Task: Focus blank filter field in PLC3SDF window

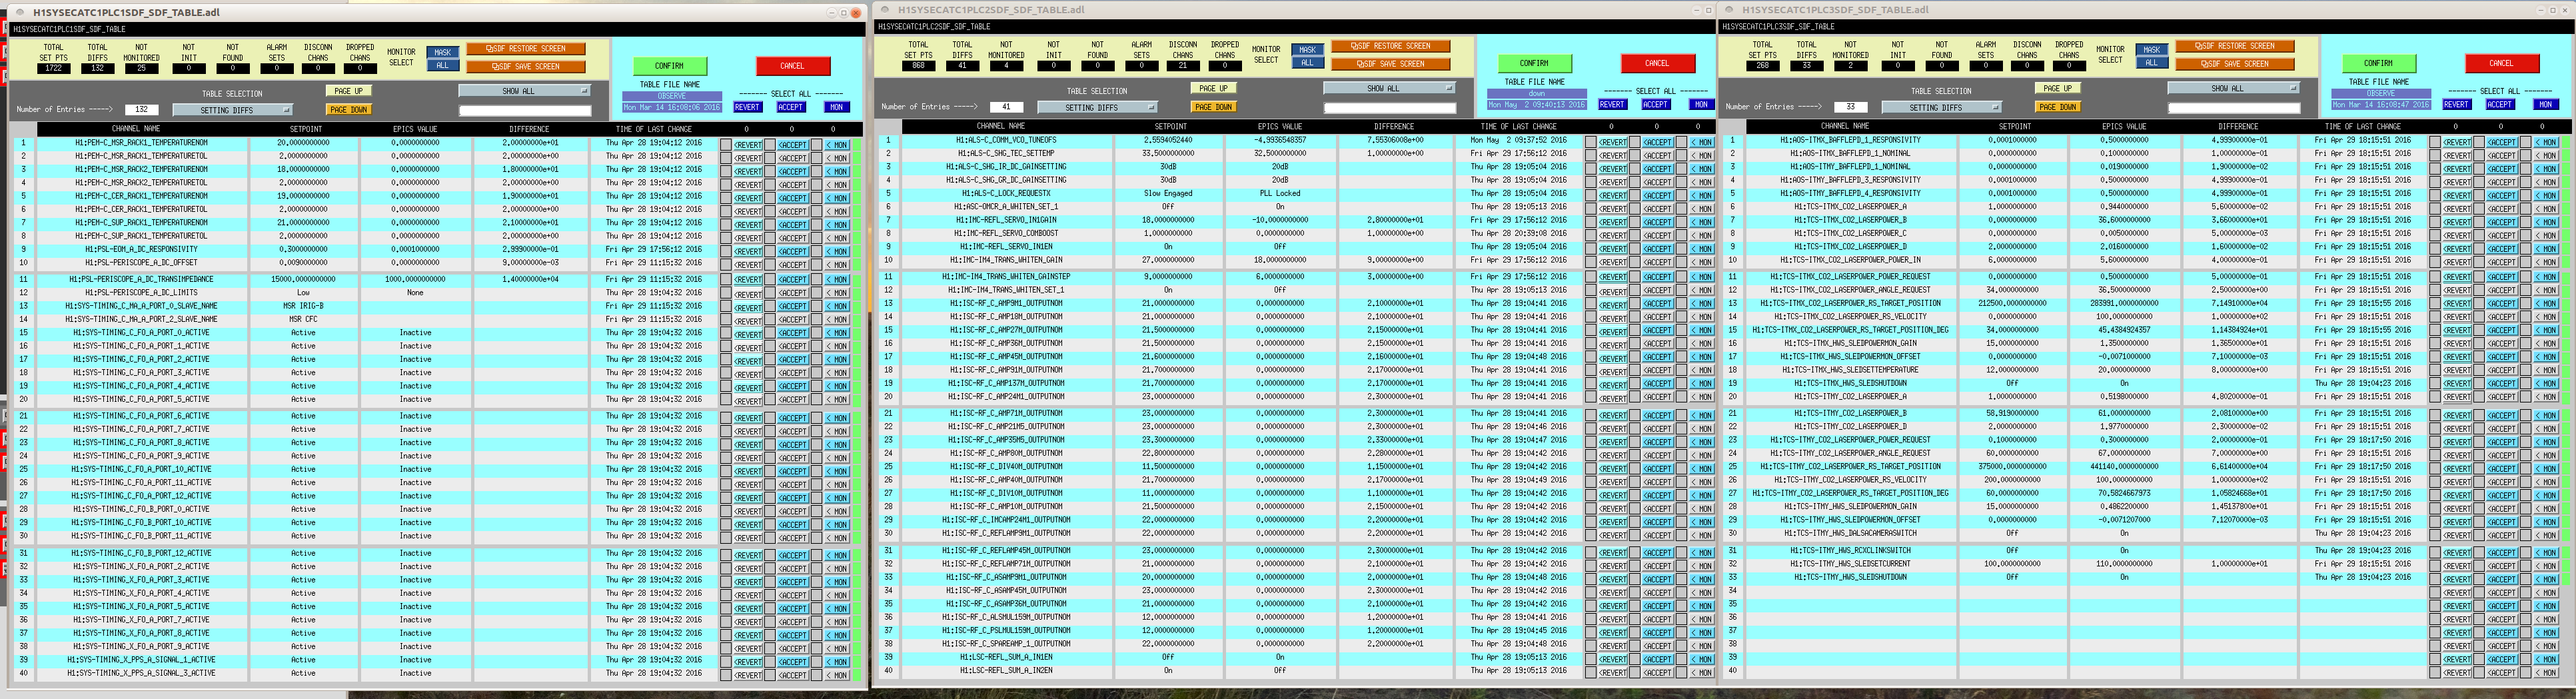Action: [x=2233, y=107]
